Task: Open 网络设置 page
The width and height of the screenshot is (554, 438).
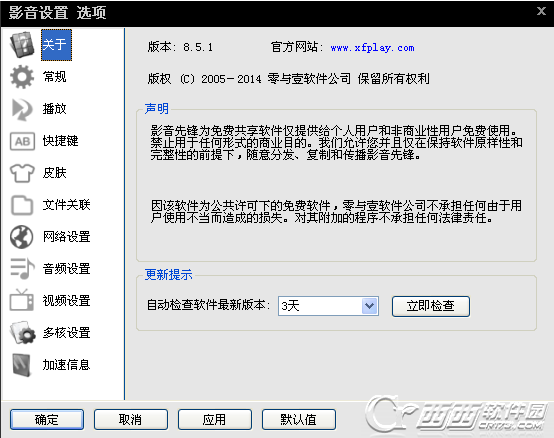Action: 66,237
